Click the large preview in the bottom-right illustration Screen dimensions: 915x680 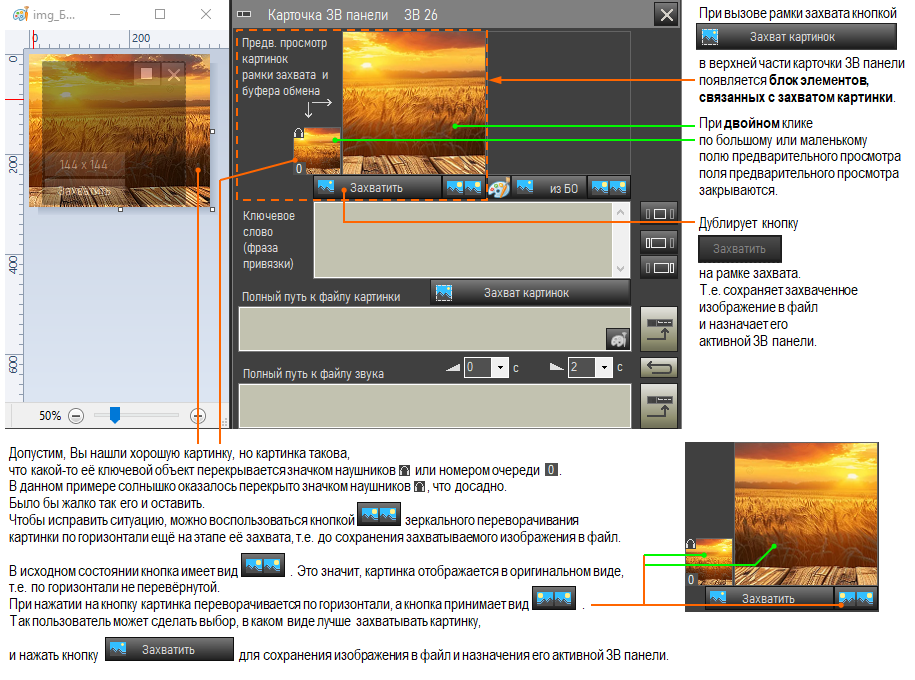[805, 514]
